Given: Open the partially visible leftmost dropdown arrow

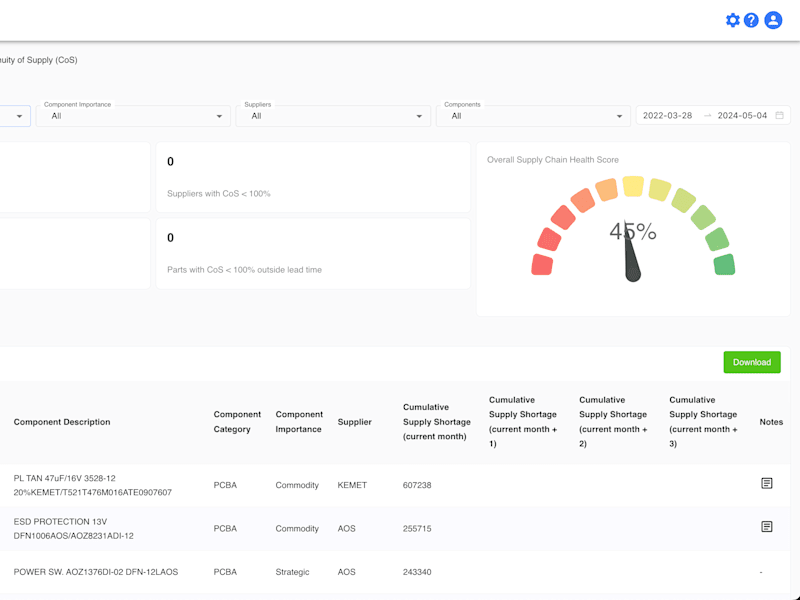Looking at the screenshot, I should [19, 116].
